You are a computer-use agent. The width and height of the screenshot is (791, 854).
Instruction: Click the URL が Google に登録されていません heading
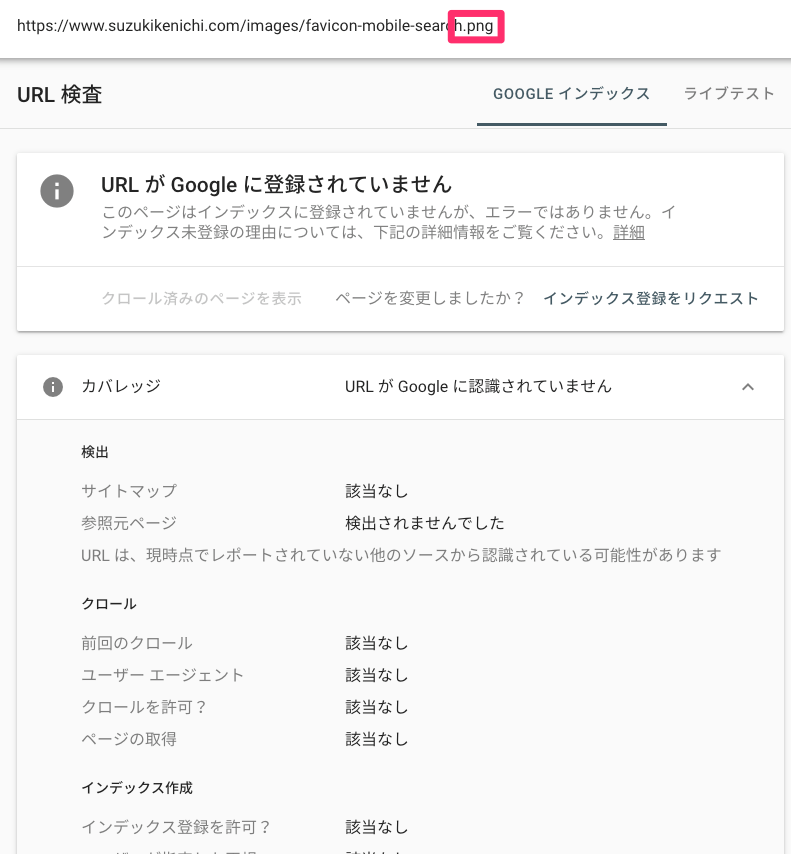pos(276,185)
